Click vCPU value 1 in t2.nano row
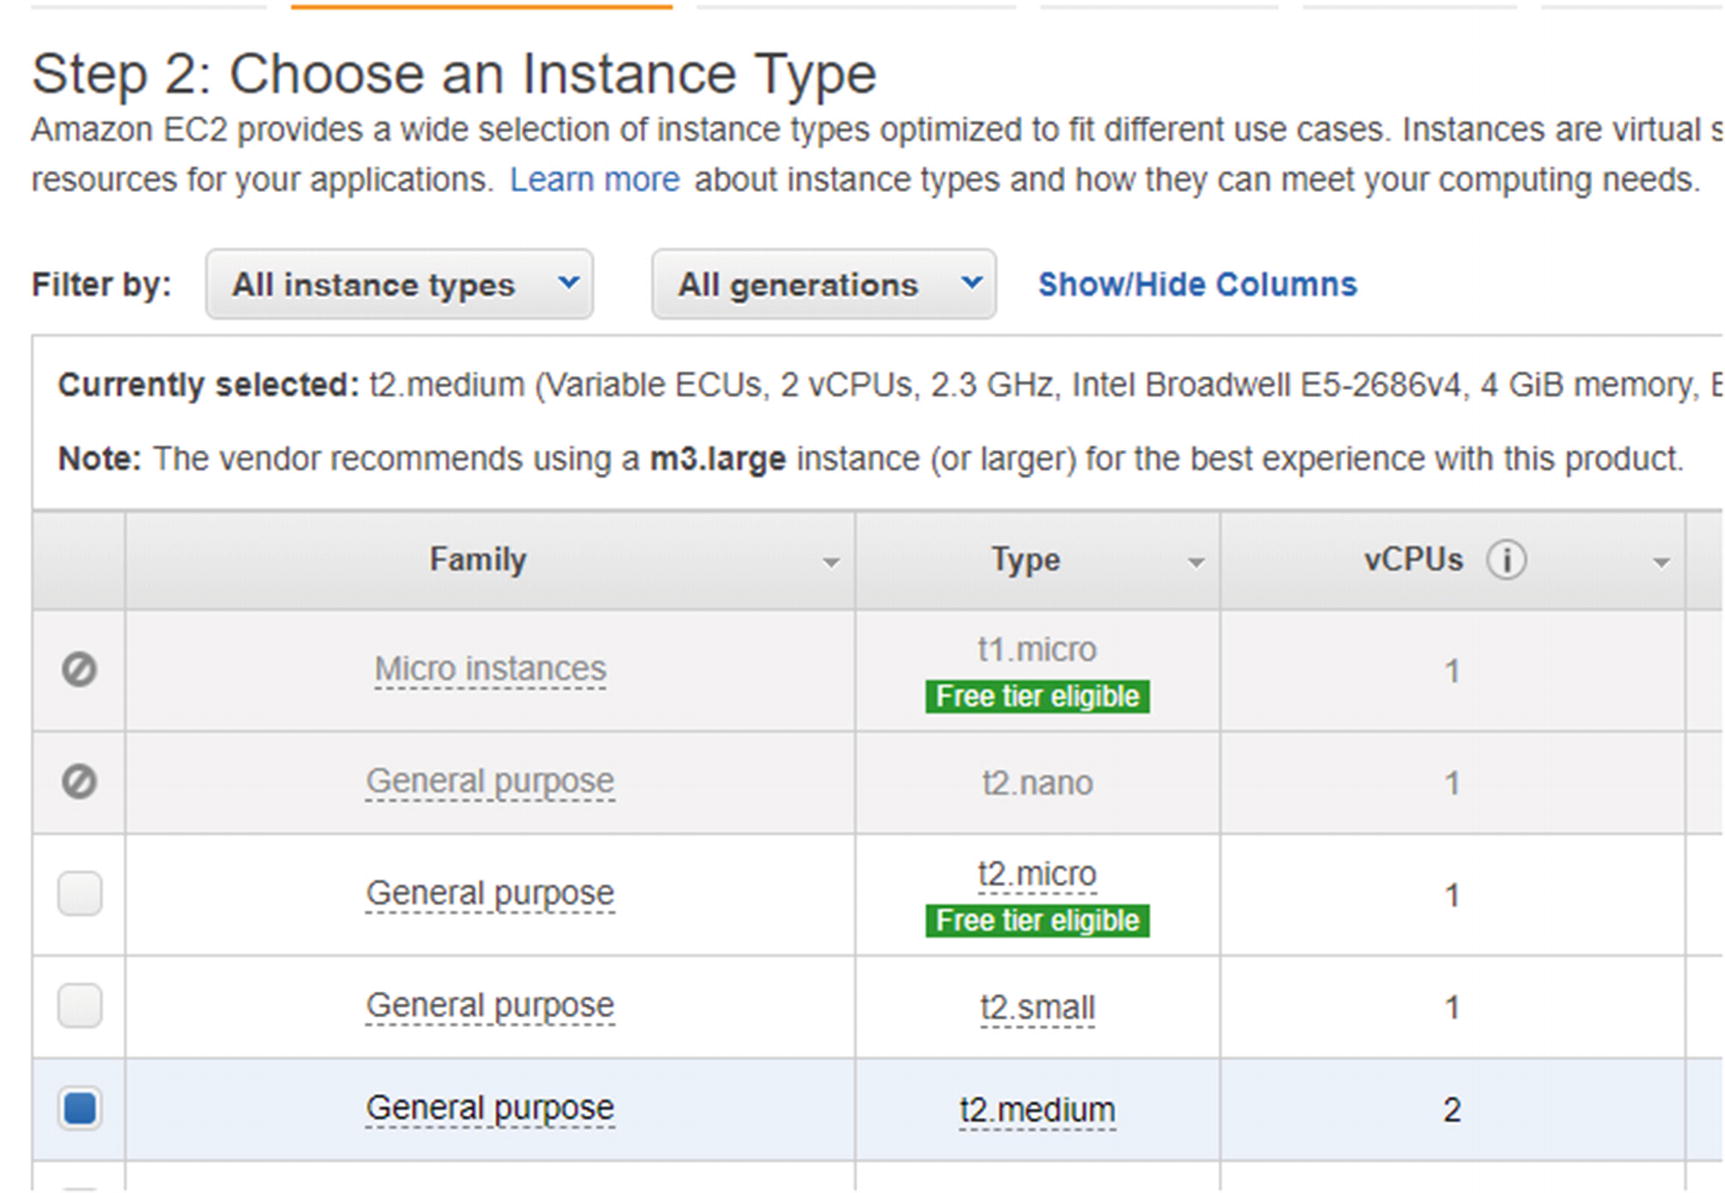 pyautogui.click(x=1452, y=783)
